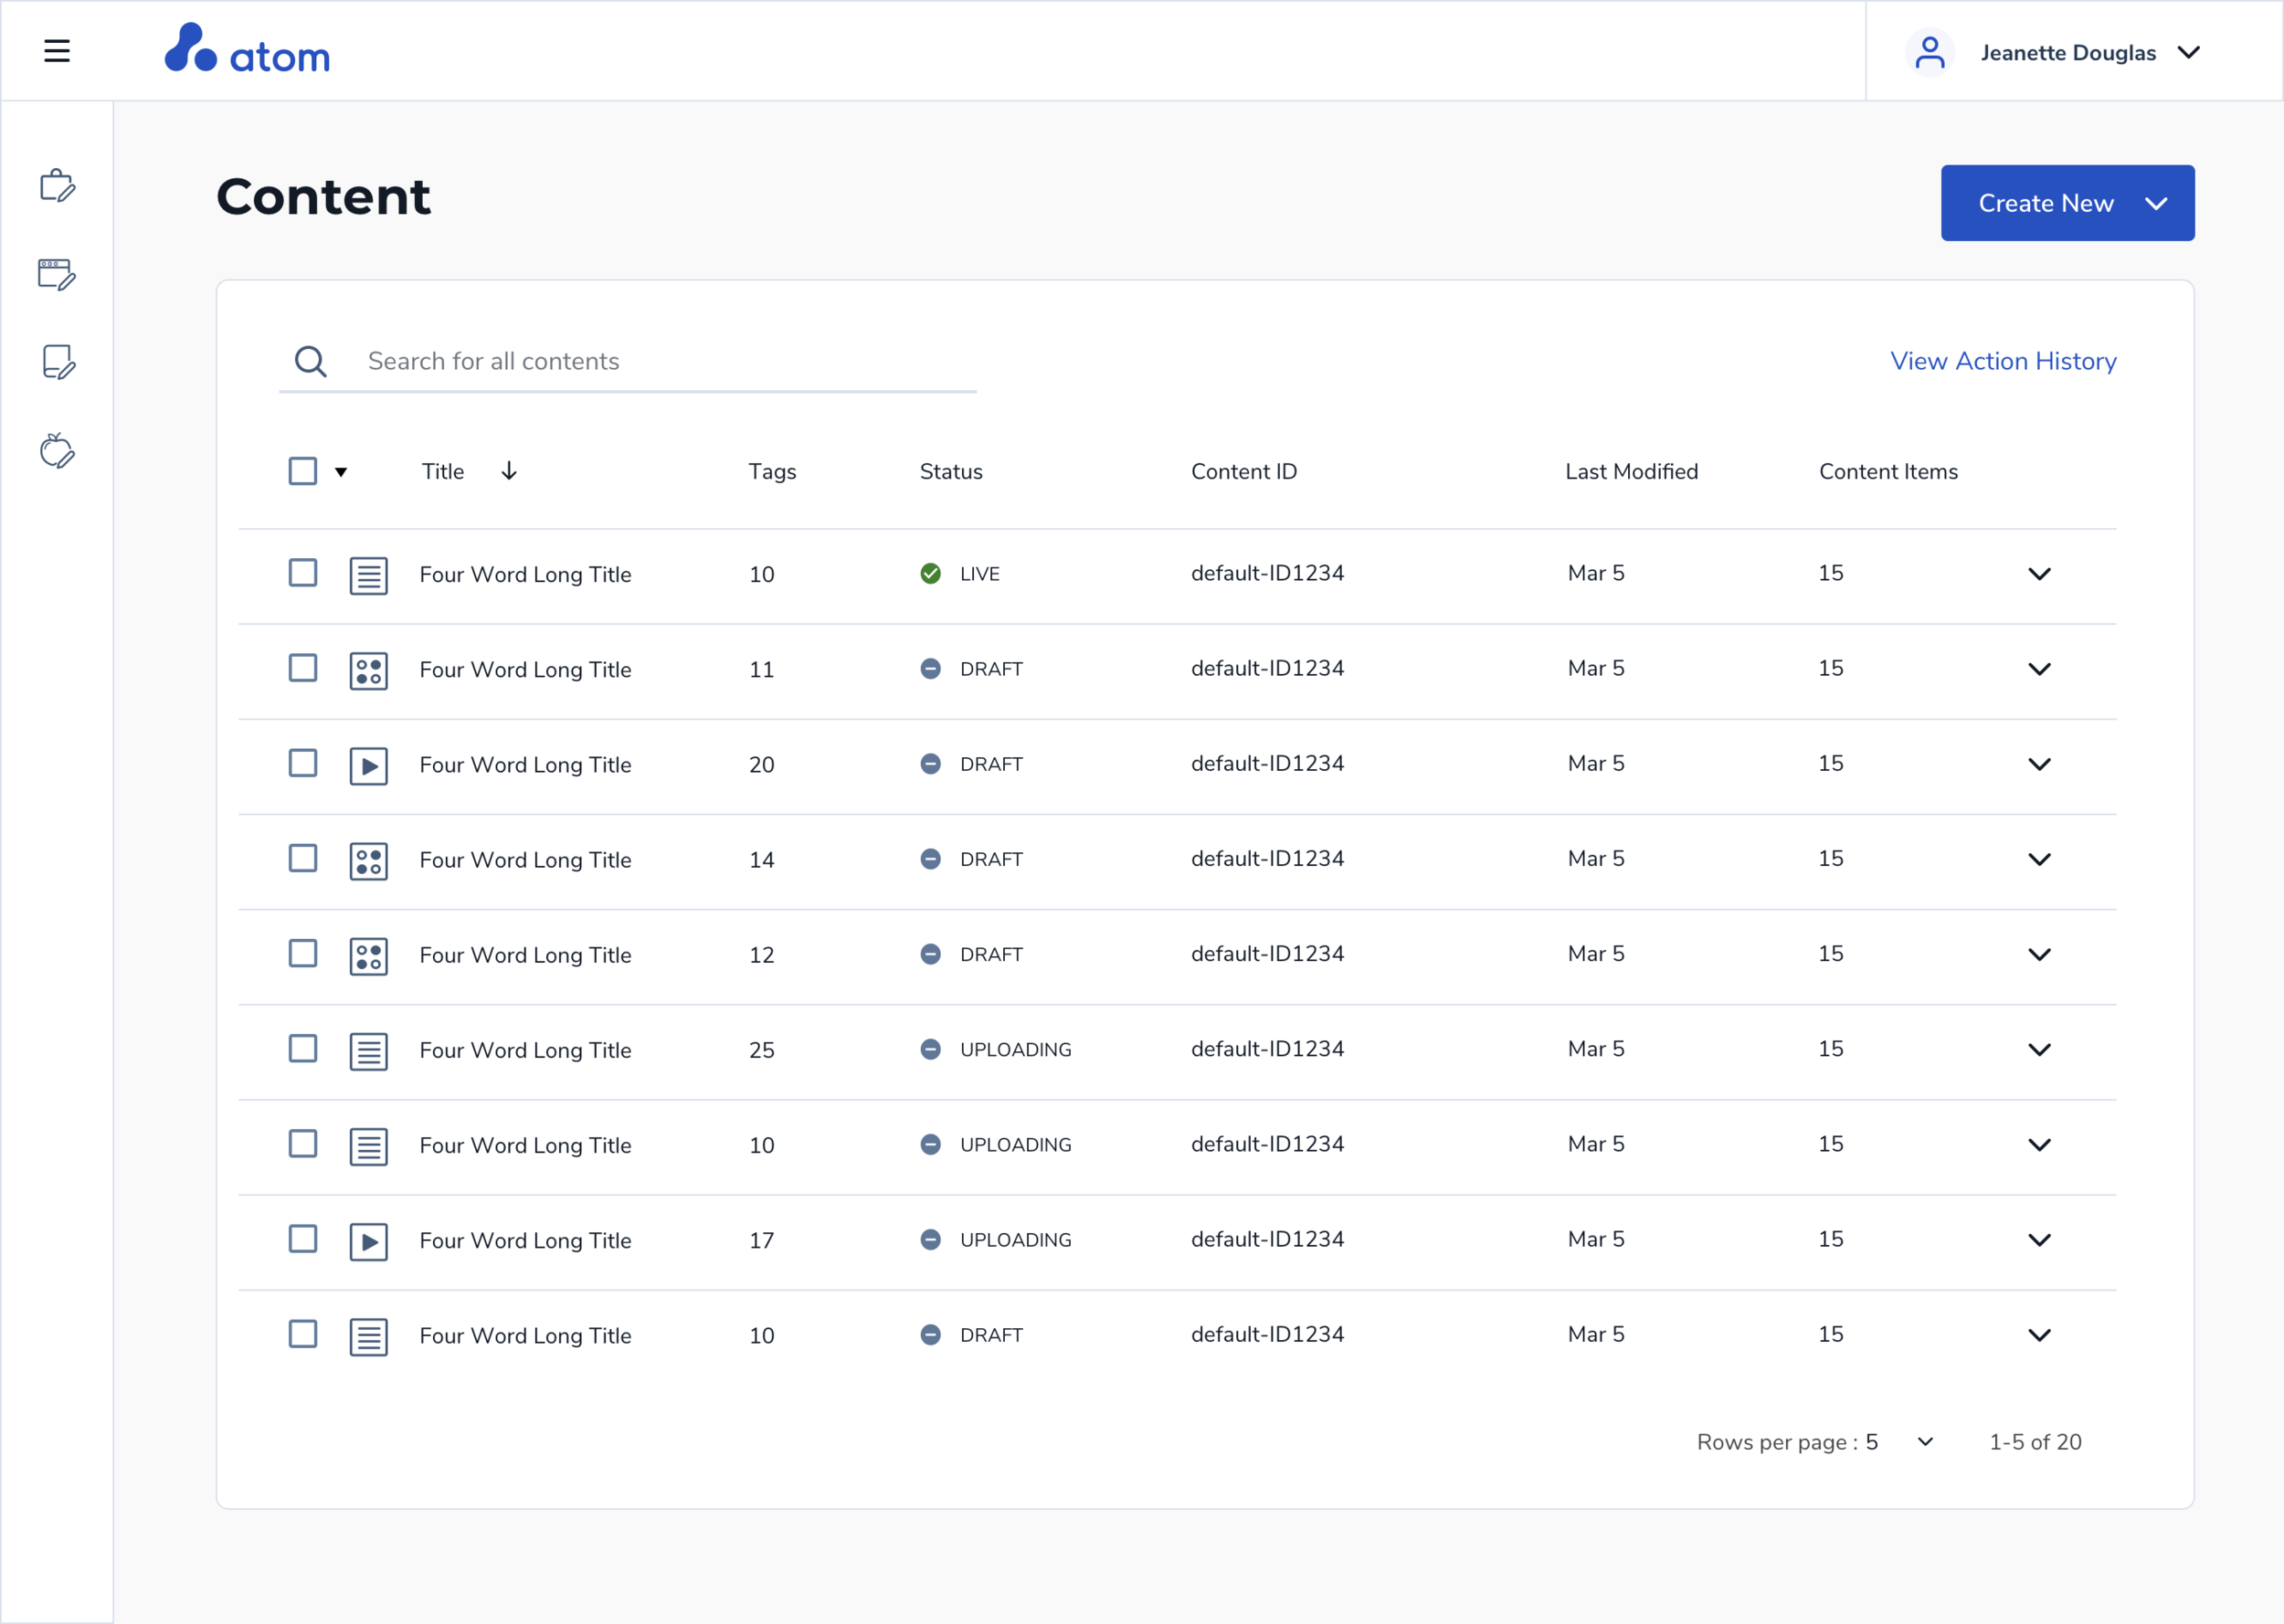2284x1624 pixels.
Task: Click the user avatar icon
Action: (x=1929, y=53)
